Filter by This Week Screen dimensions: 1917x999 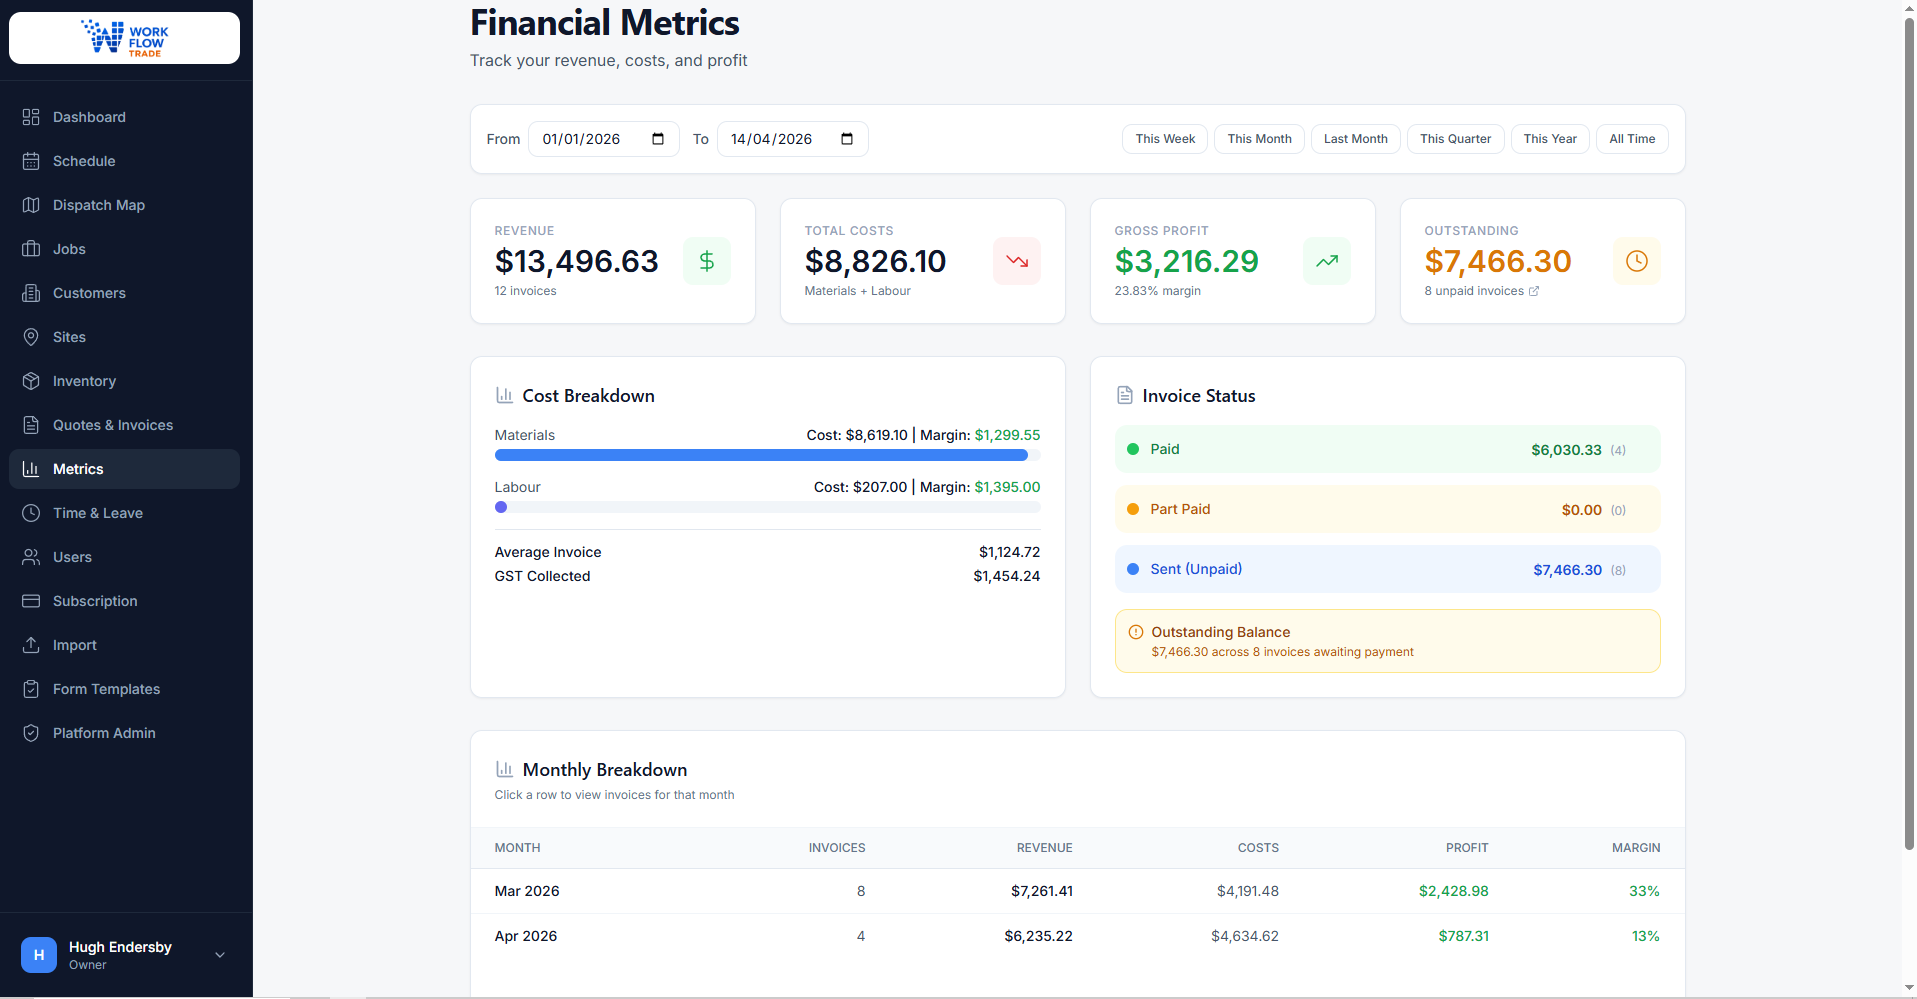coord(1165,139)
